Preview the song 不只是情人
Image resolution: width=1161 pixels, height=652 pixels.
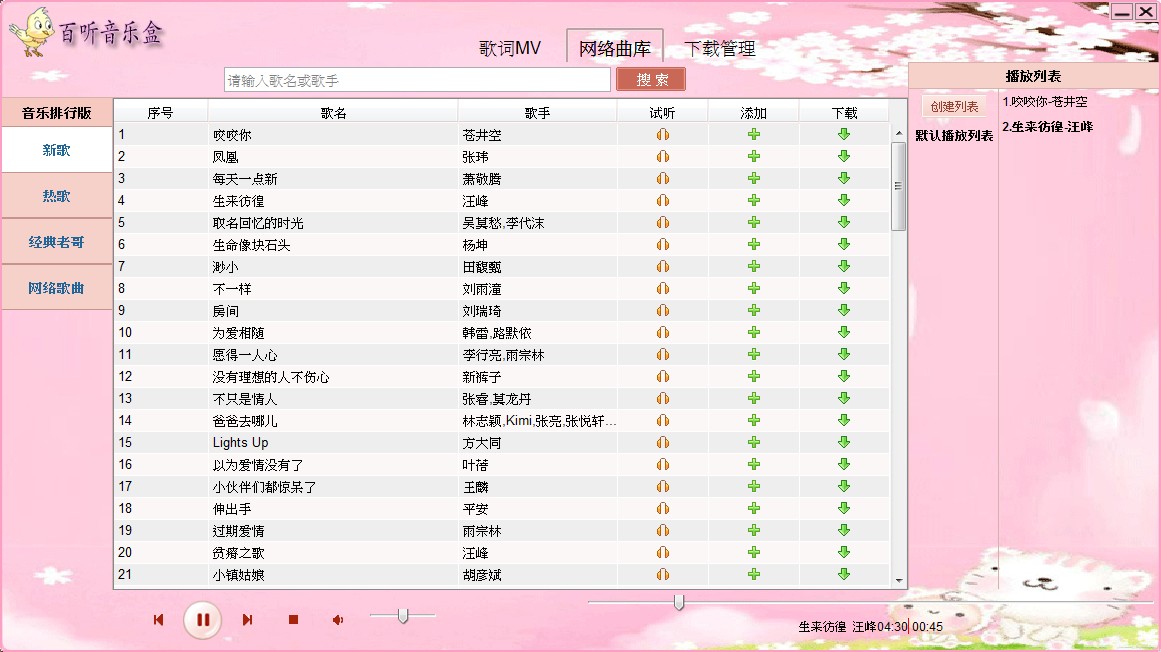tap(662, 398)
